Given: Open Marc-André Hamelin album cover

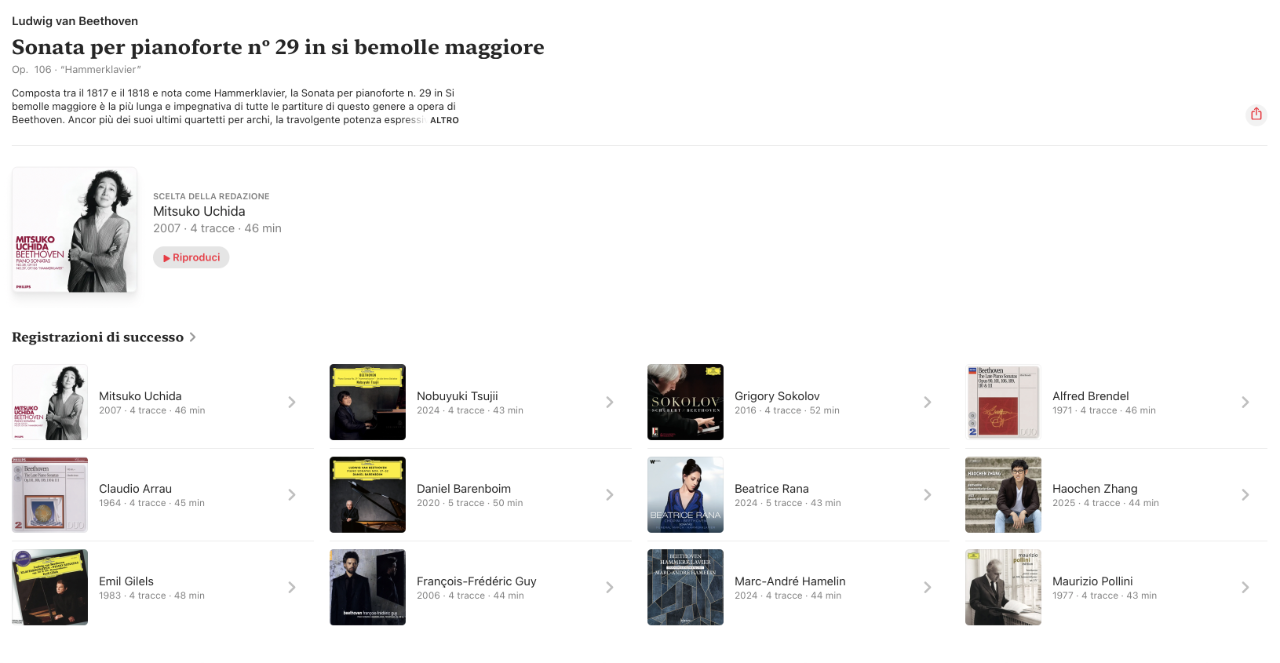Looking at the screenshot, I should (685, 587).
